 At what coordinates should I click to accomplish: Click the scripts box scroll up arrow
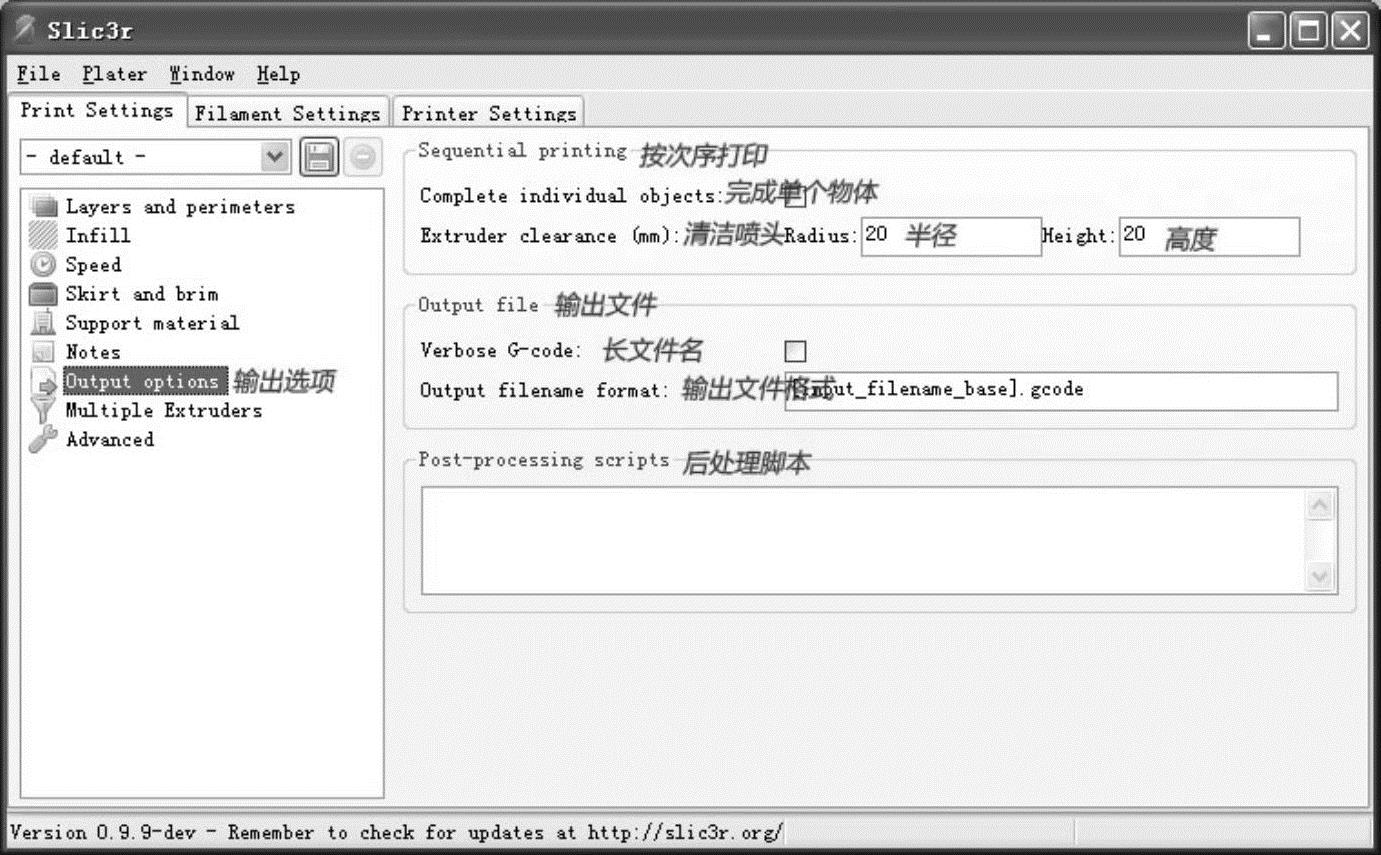(1320, 506)
